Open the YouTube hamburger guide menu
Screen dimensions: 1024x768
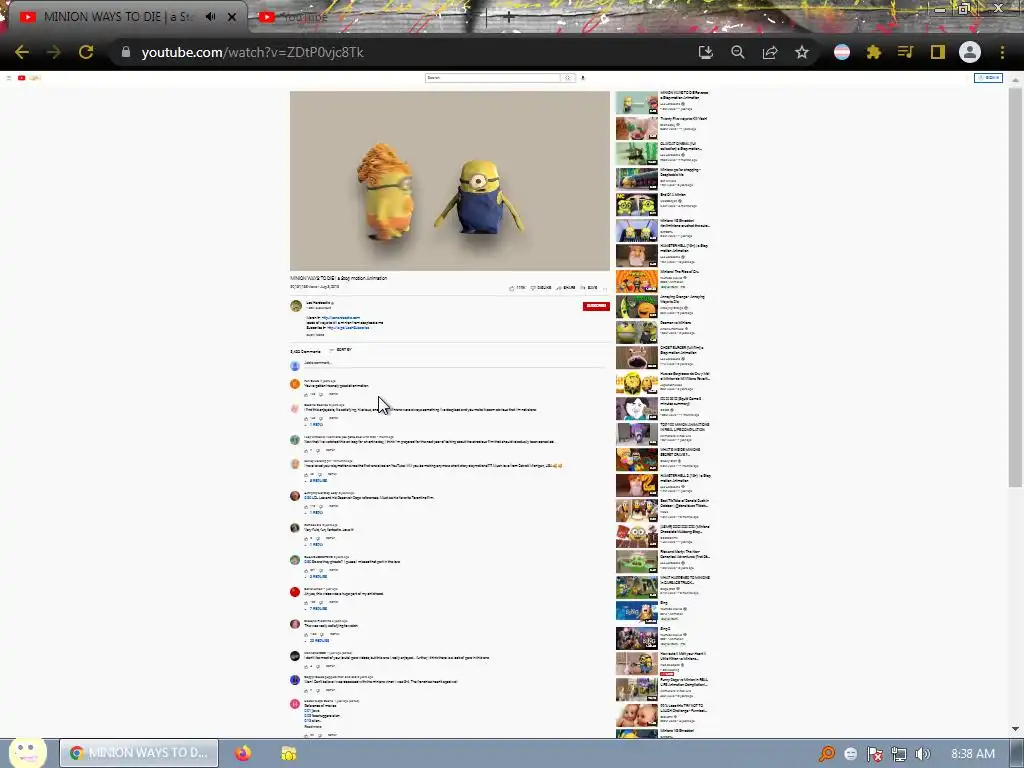9,78
